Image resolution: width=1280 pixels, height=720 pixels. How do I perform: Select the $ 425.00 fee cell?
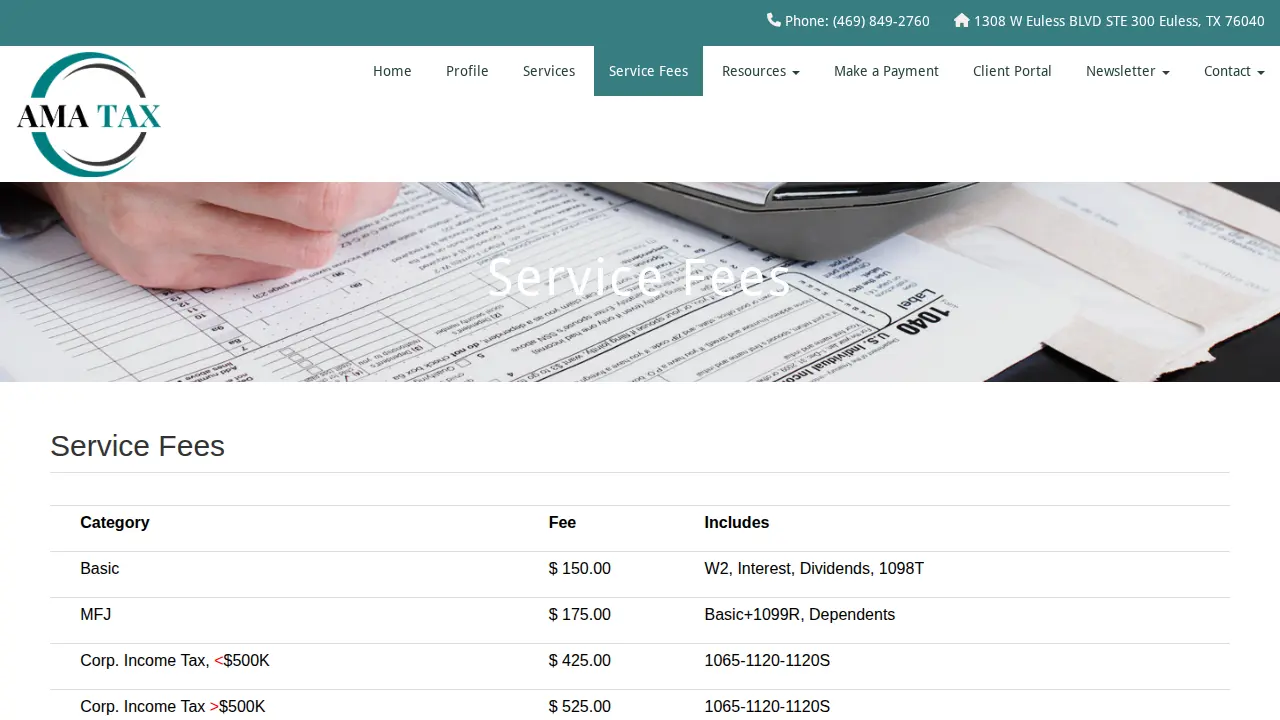click(x=580, y=660)
